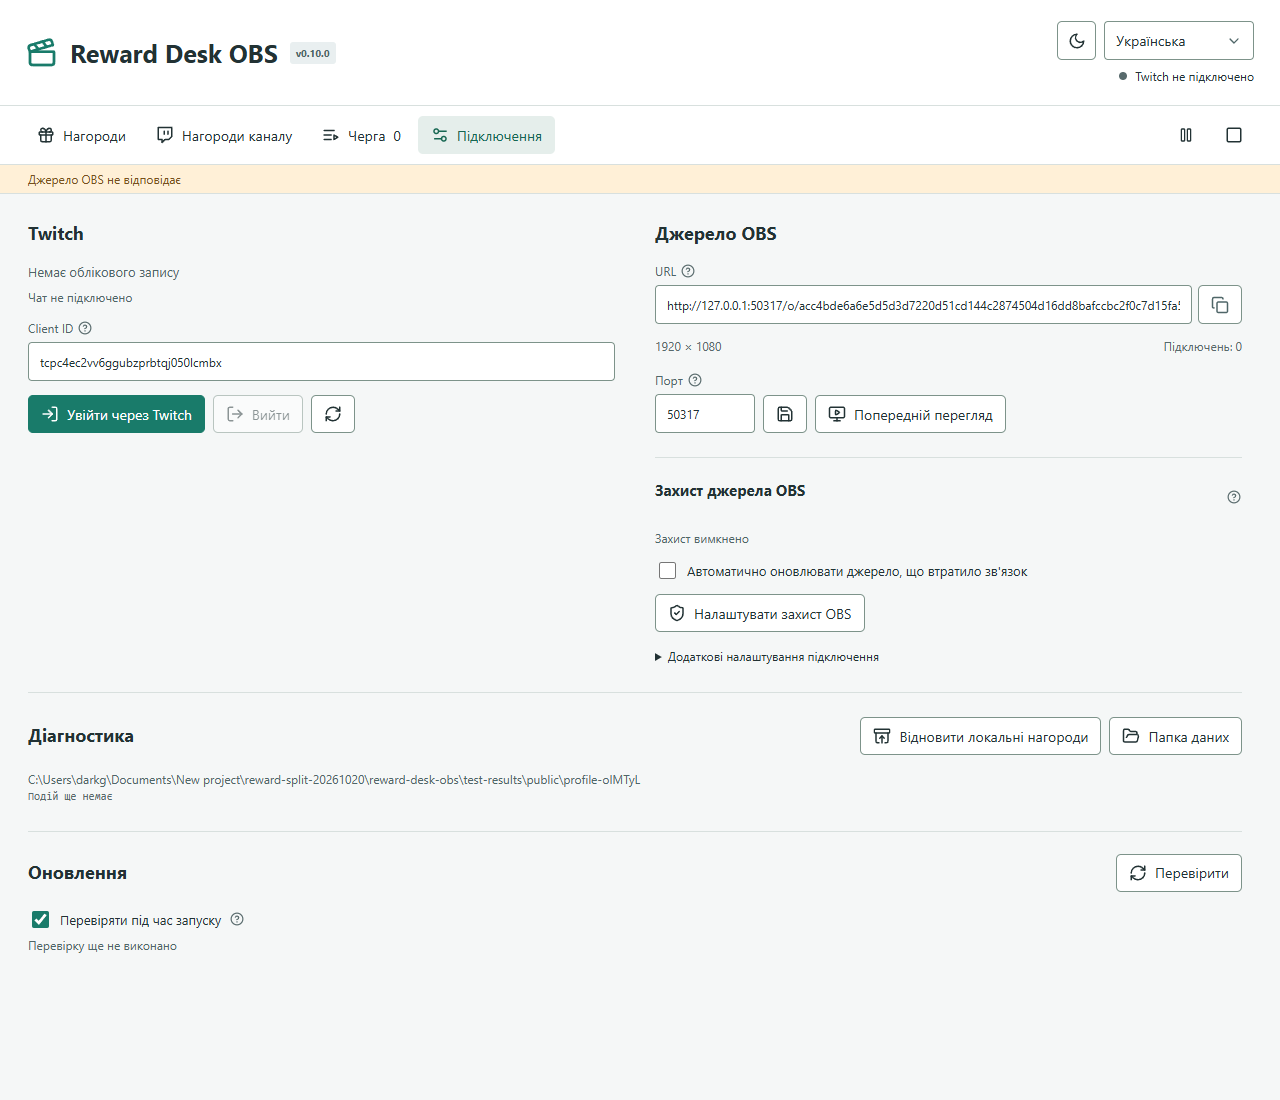Screen dimensions: 1280x1100
Task: Click the Client ID help icon
Action: coord(85,328)
